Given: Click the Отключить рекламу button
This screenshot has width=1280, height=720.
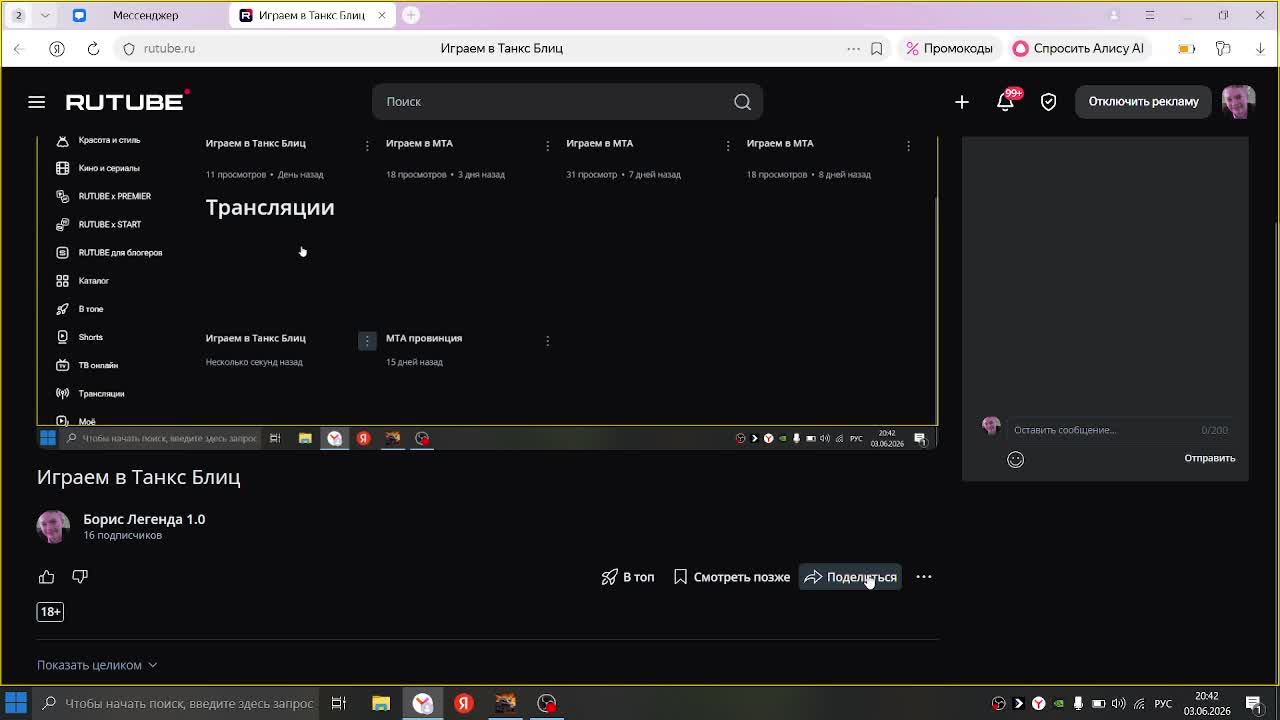Looking at the screenshot, I should click(x=1143, y=101).
